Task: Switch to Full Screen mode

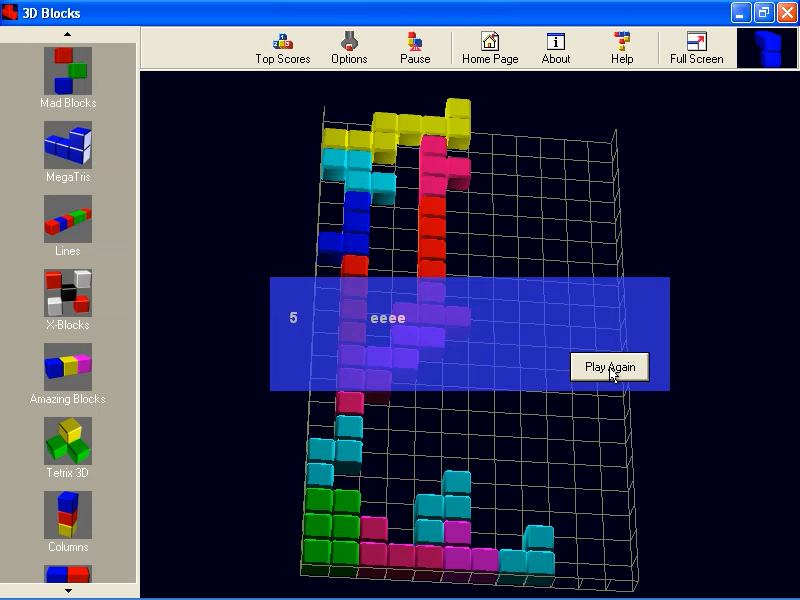Action: [x=696, y=47]
